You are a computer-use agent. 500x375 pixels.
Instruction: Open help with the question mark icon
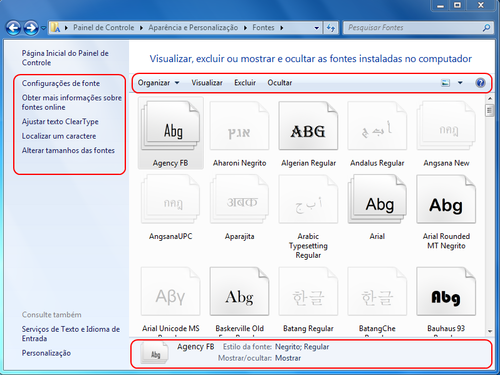point(480,83)
